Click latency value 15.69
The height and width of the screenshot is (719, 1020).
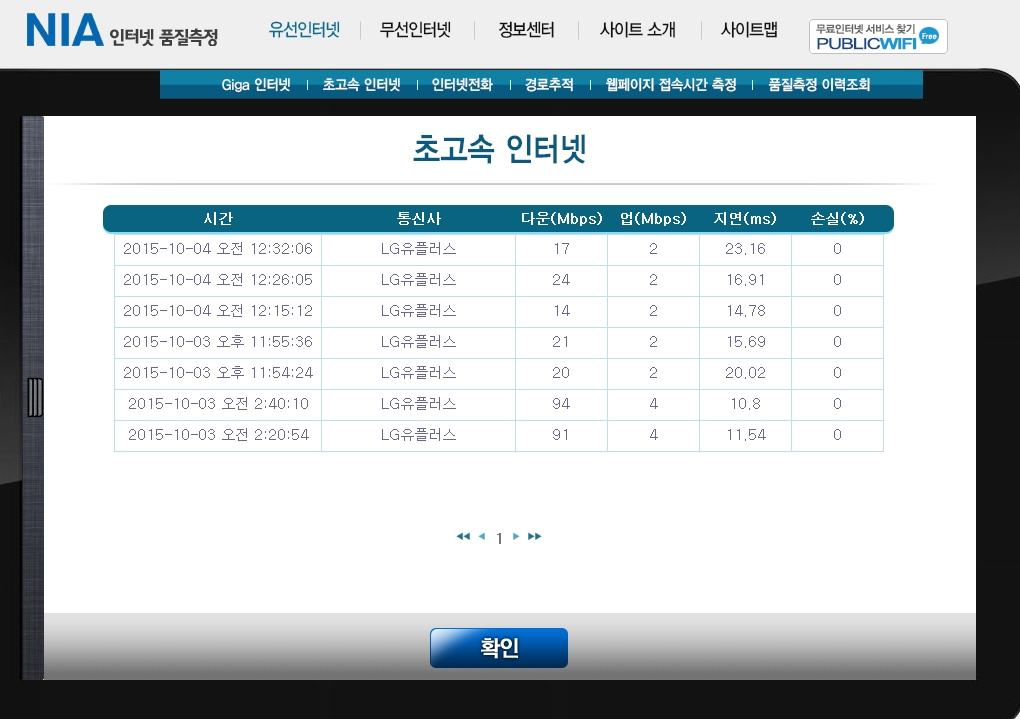tap(745, 342)
